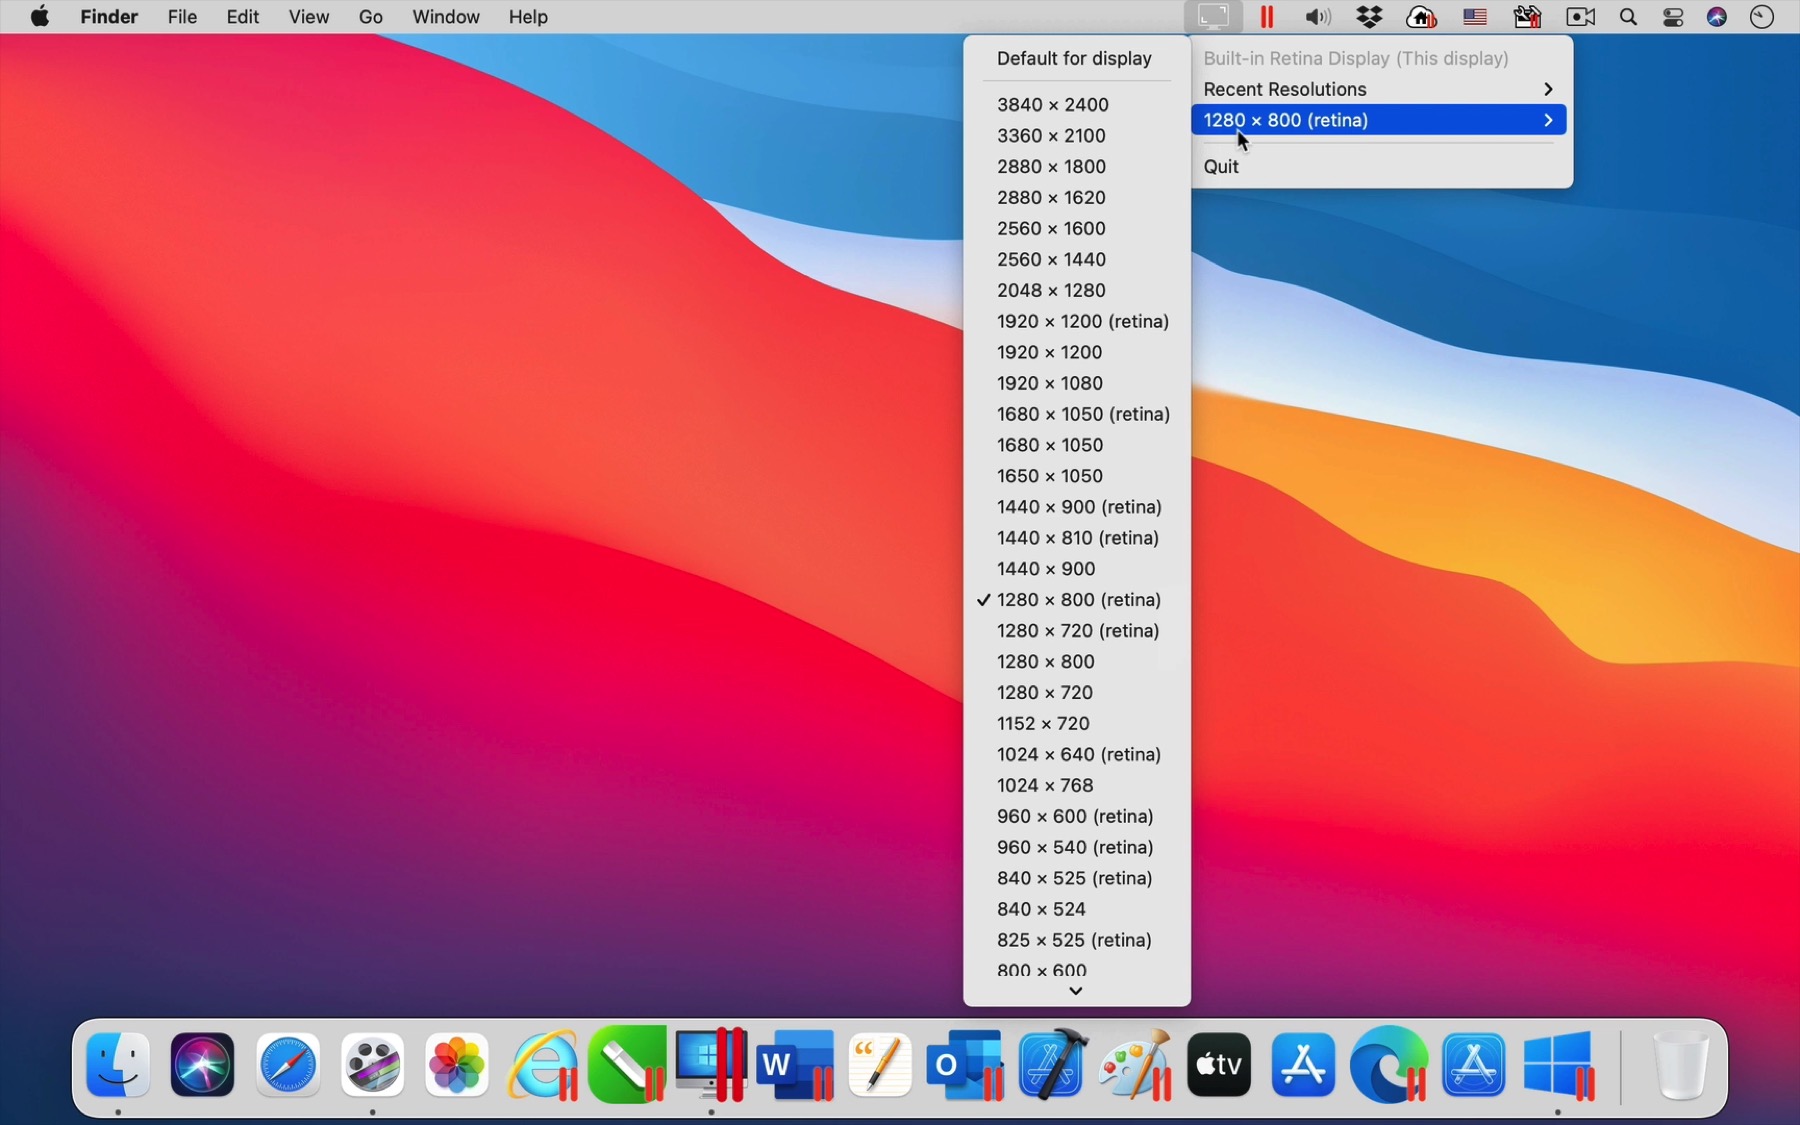Screen dimensions: 1800x1125
Task: Open Dropbox from the menu bar
Action: coord(1370,17)
